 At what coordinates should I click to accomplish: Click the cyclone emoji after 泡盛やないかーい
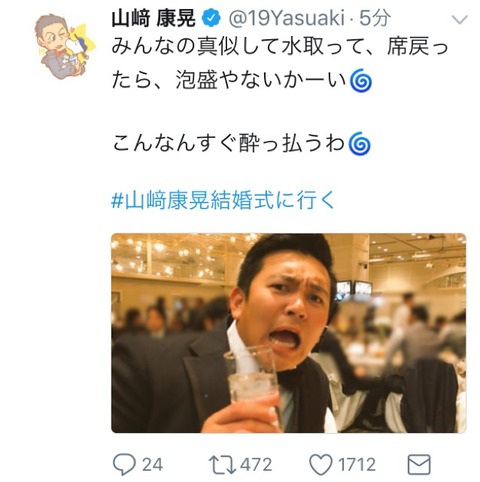click(x=361, y=80)
